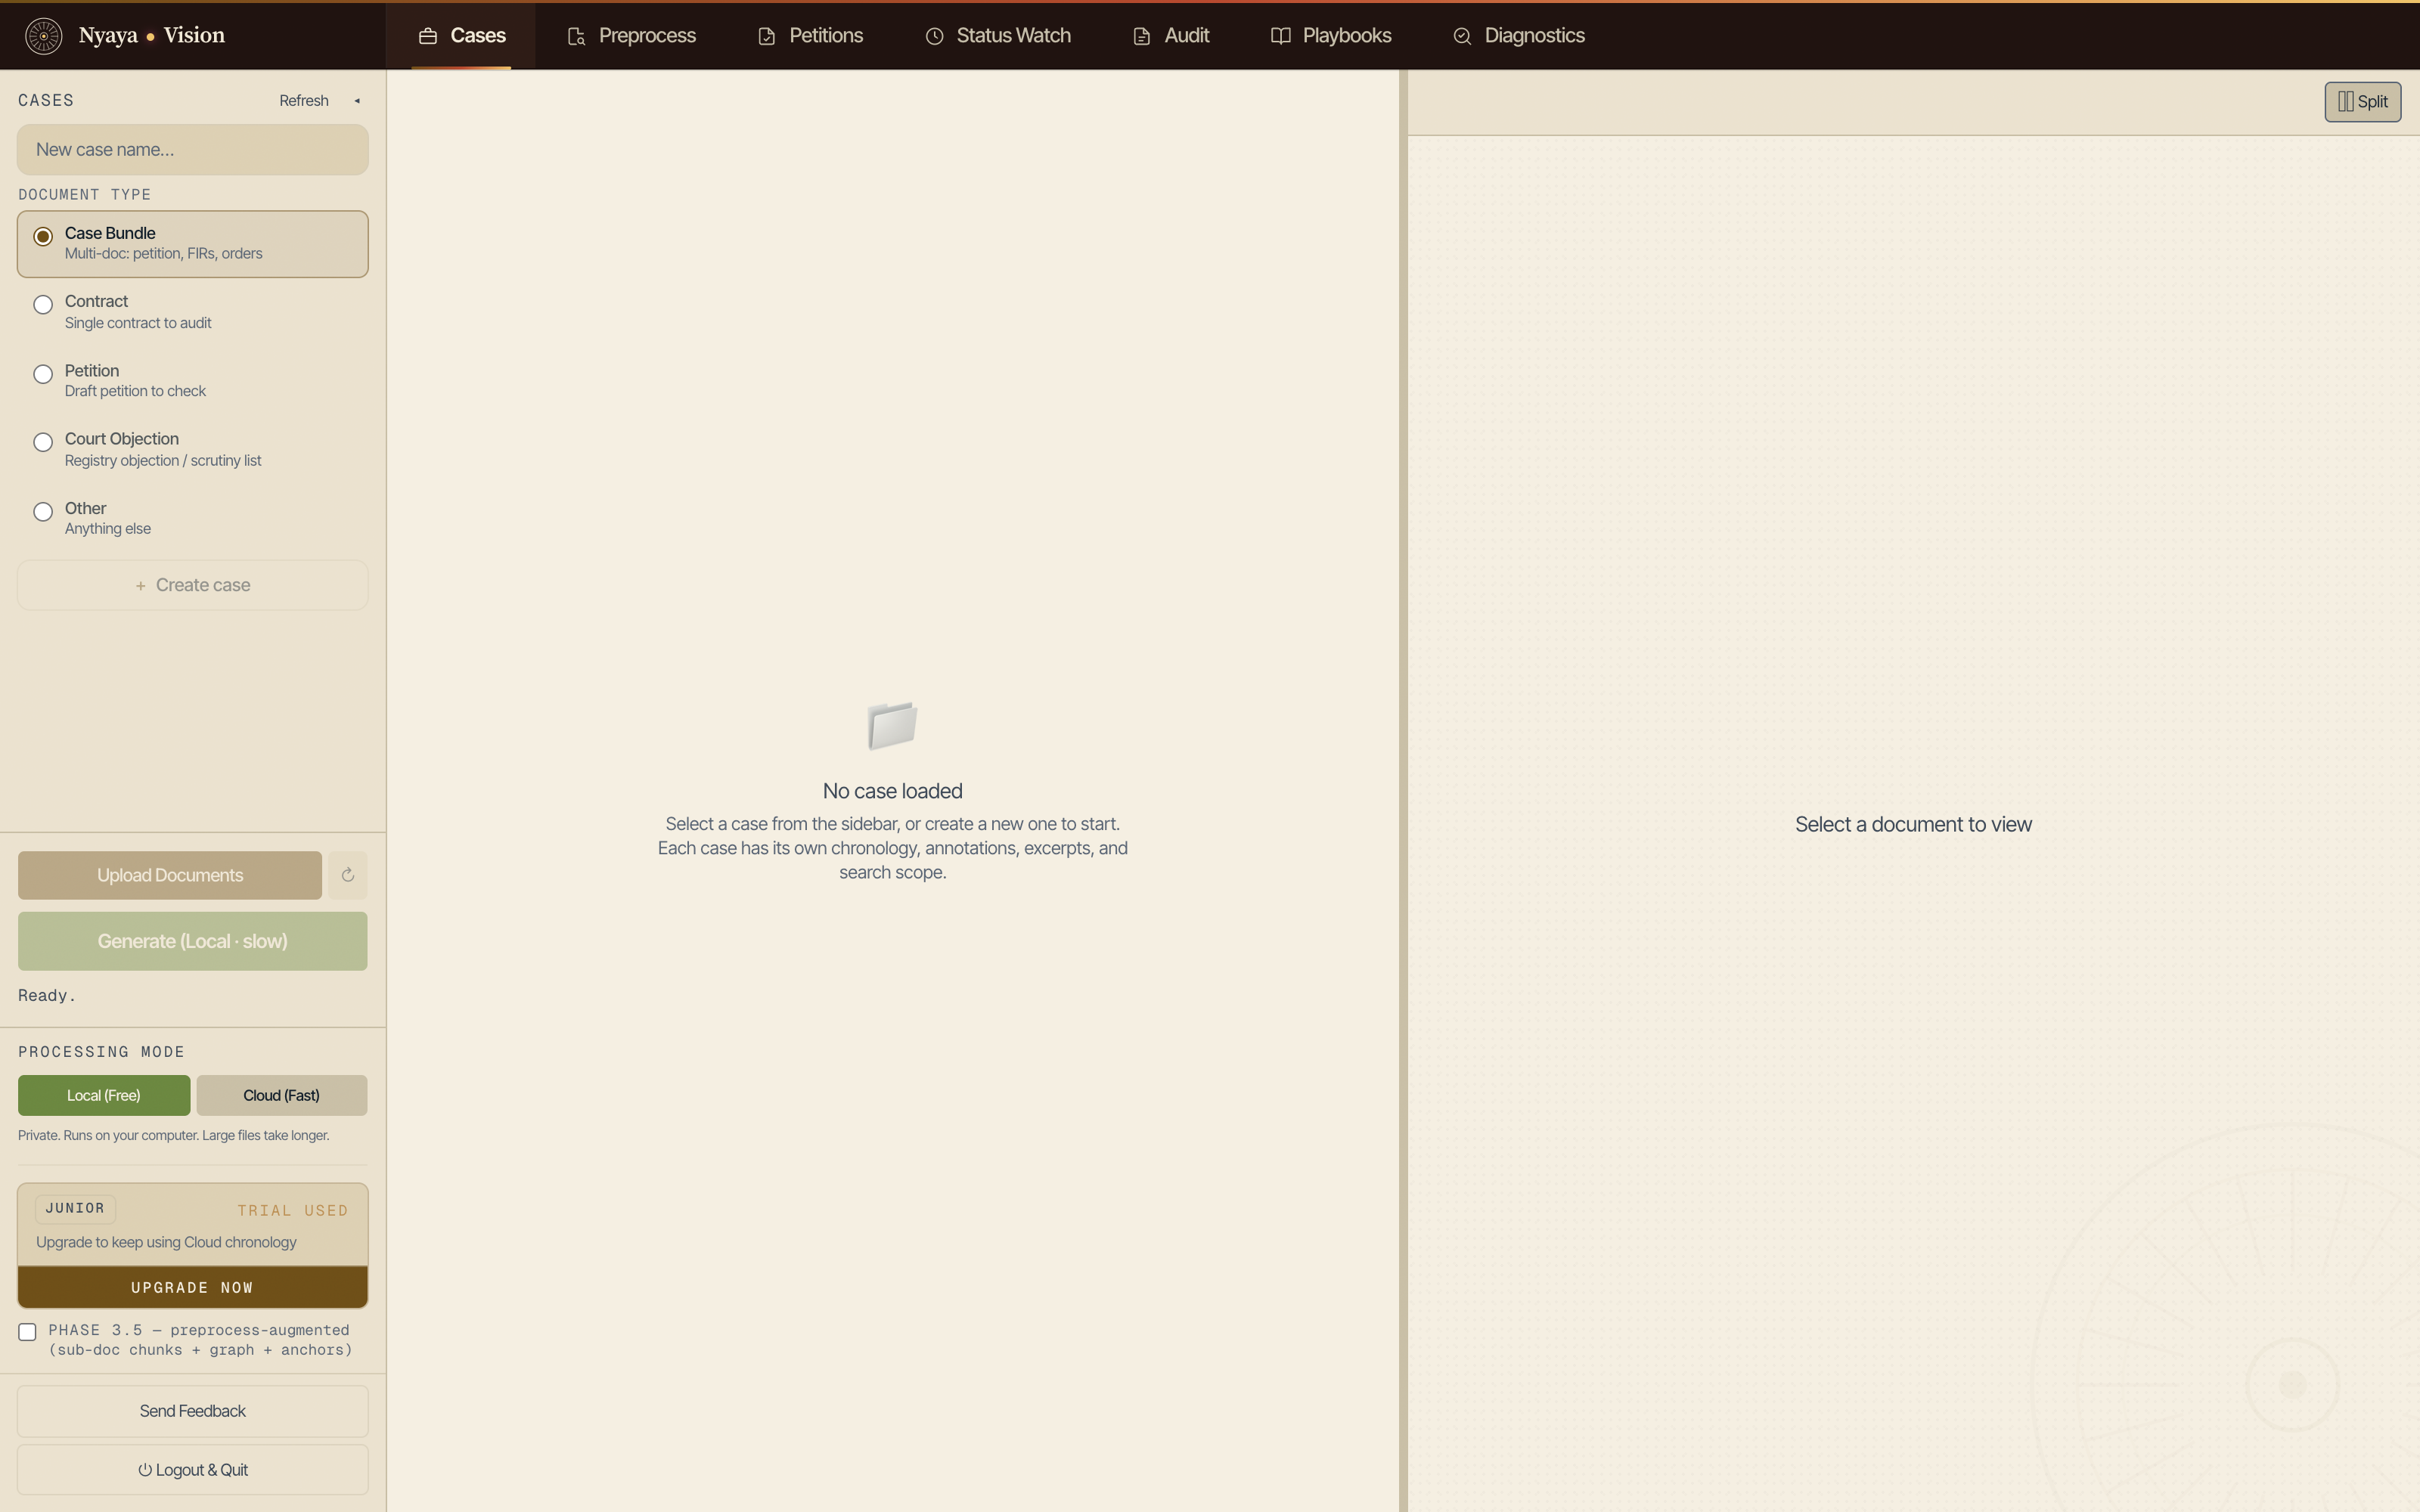Click the Nyaya Vision logo icon
This screenshot has height=1512, width=2420.
(43, 36)
